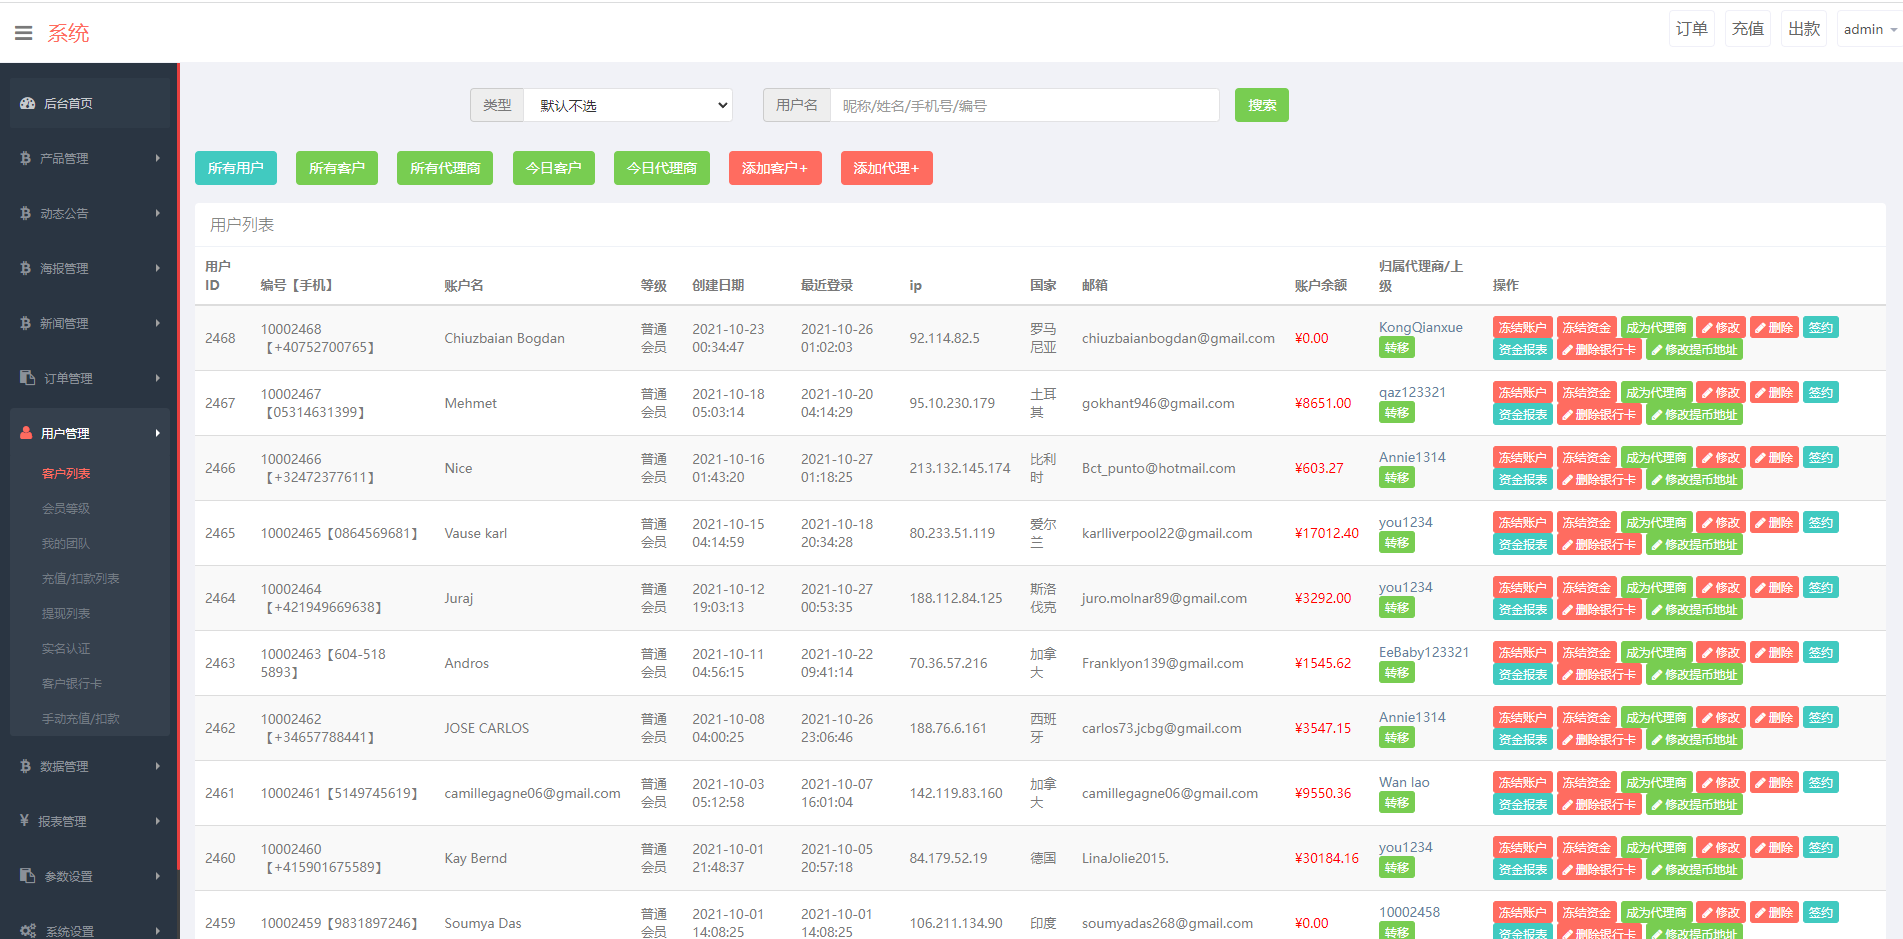The width and height of the screenshot is (1903, 939).
Task: Click the 今日客户 filter button
Action: [553, 168]
